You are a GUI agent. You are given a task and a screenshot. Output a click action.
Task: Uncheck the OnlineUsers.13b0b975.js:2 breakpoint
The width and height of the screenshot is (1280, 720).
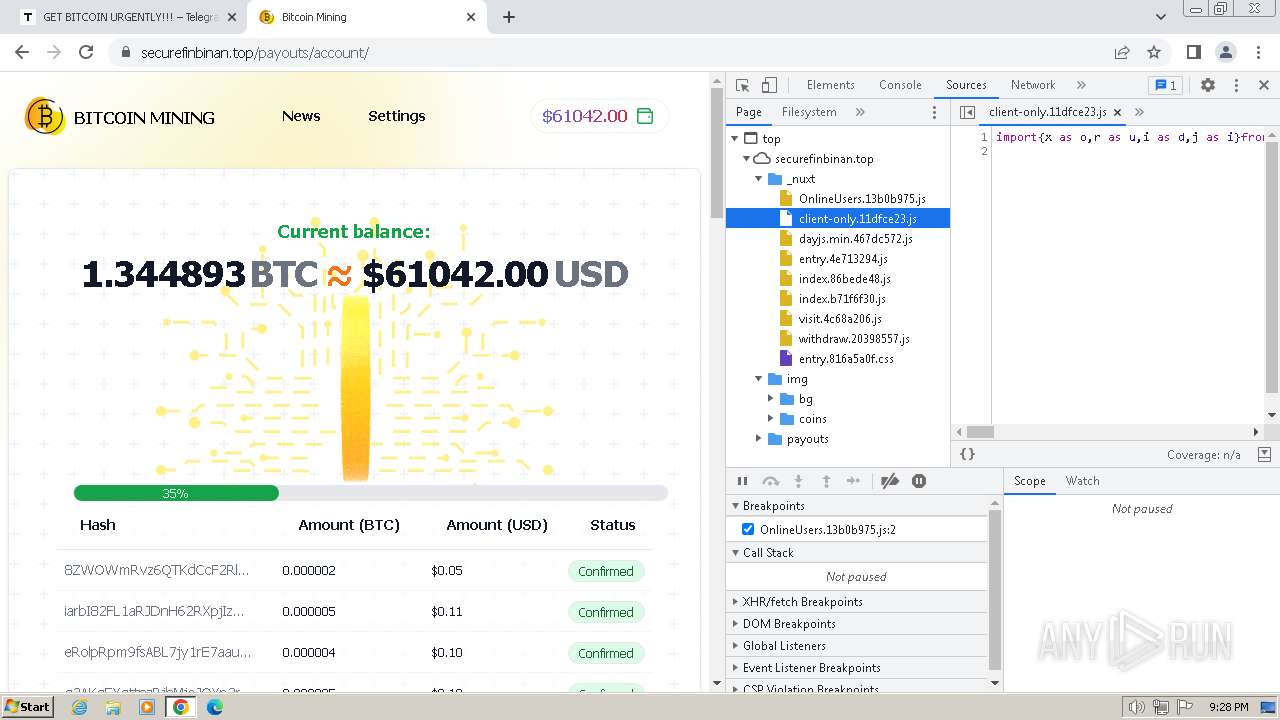(748, 529)
